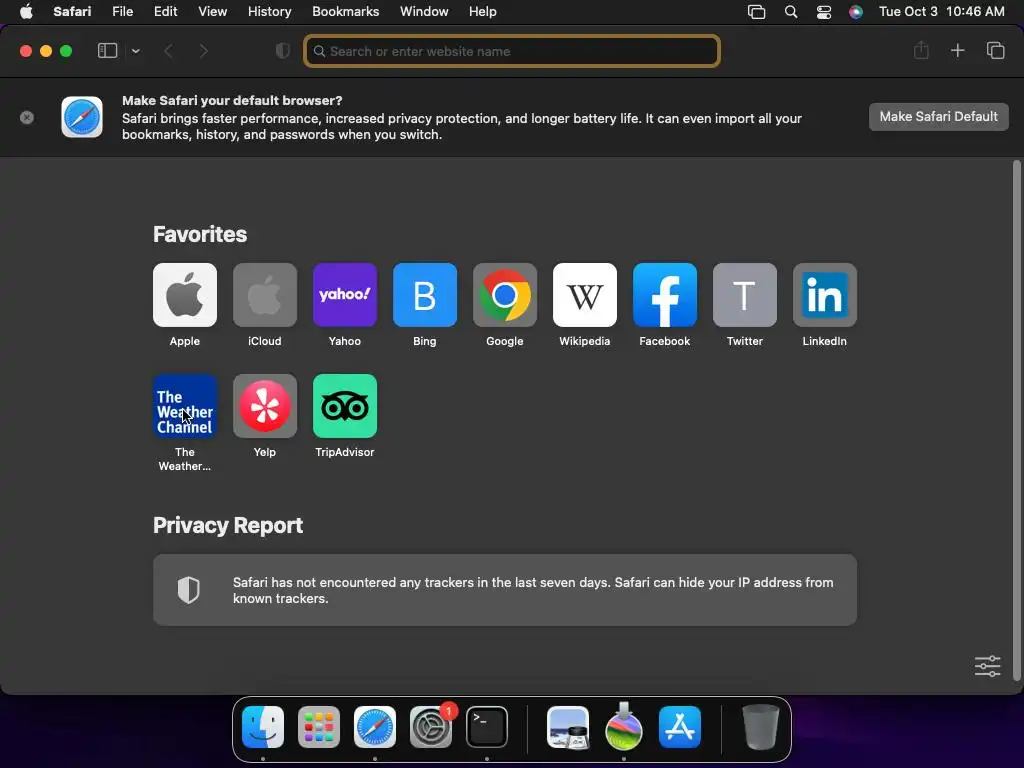Open the Apple menu

[26, 12]
